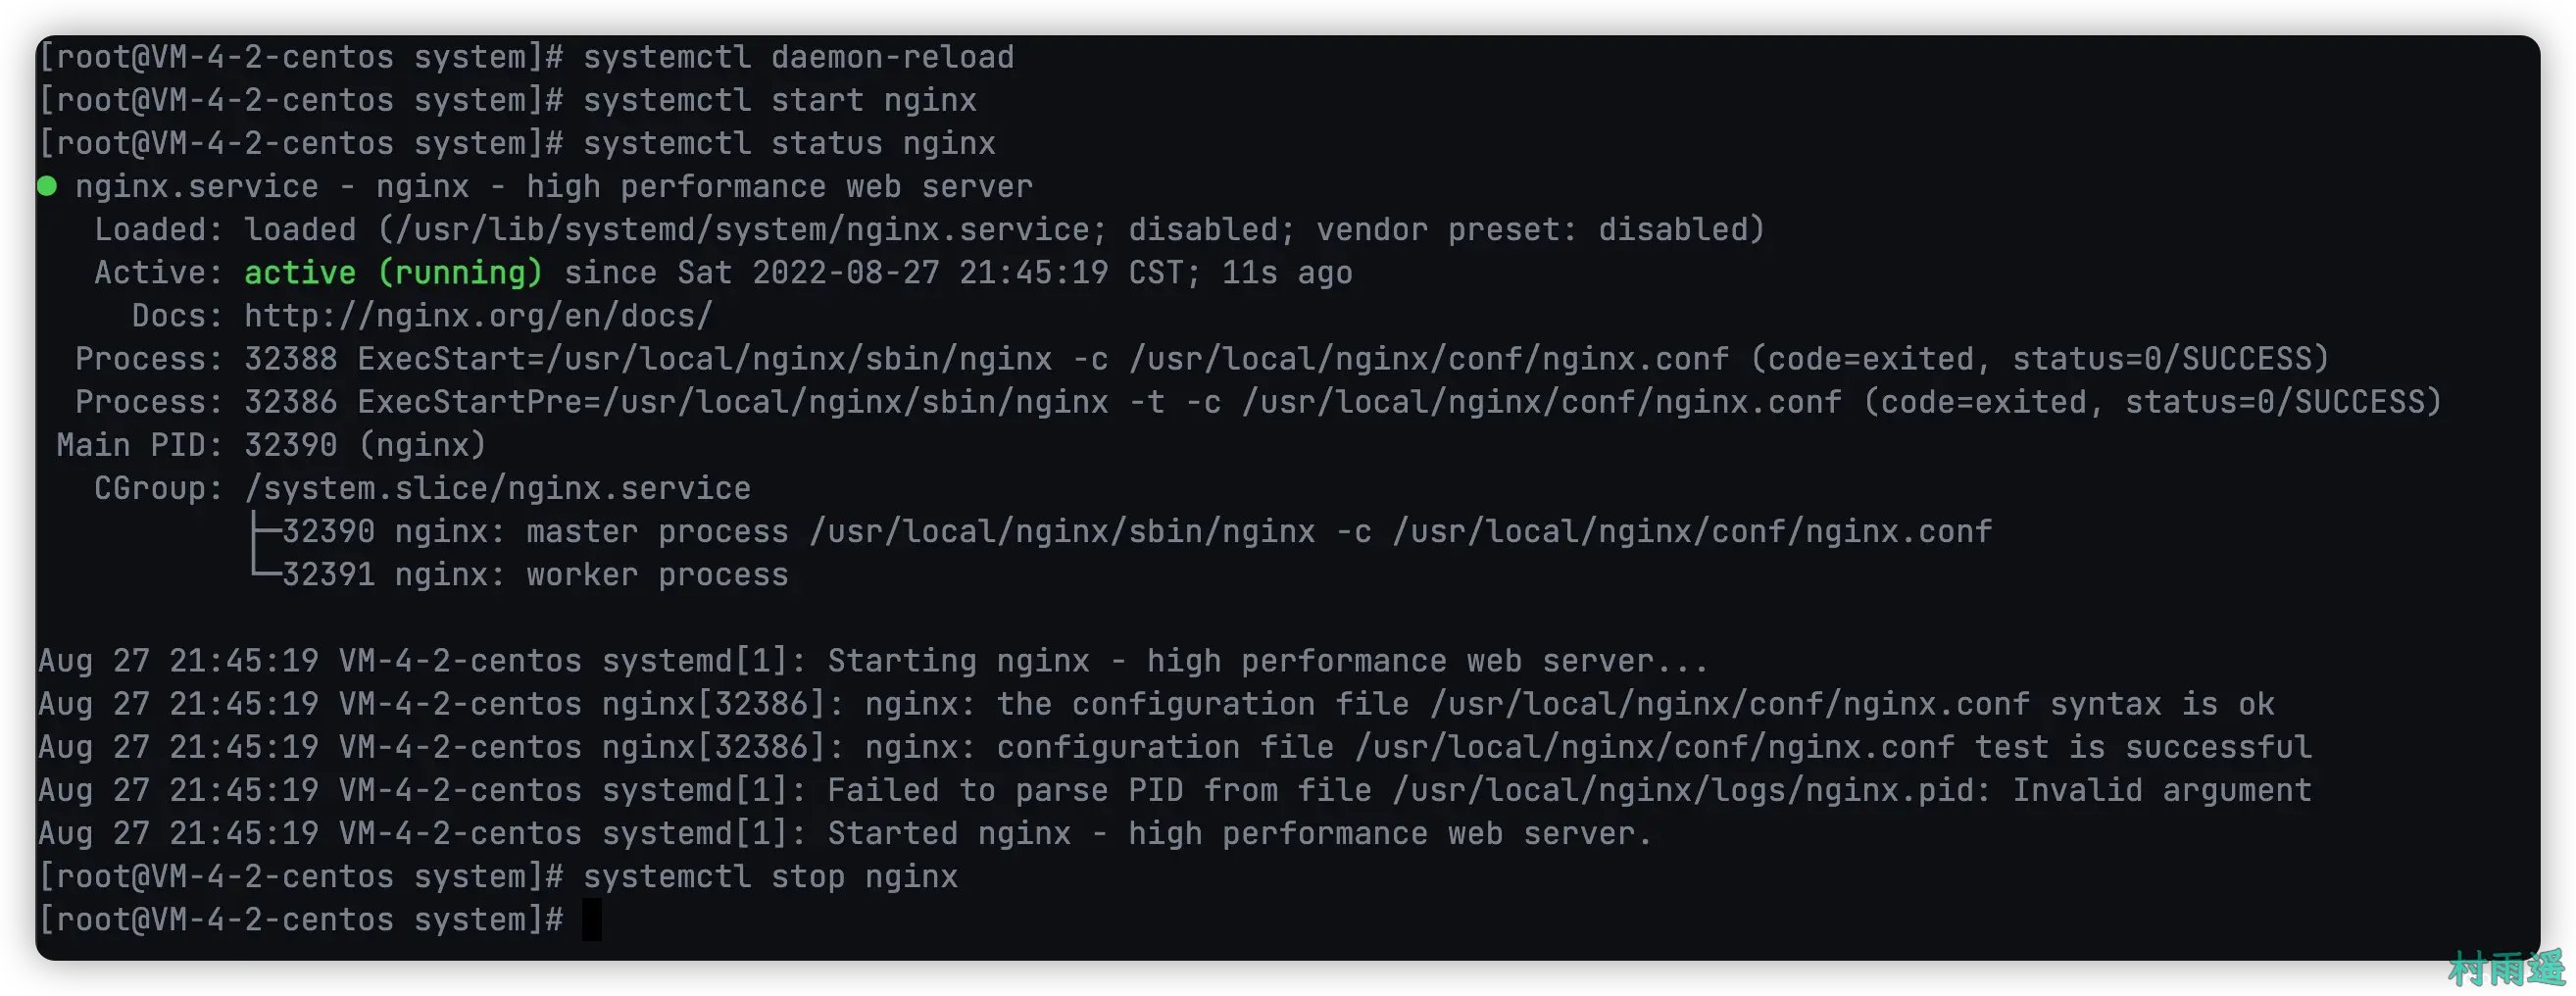
Task: Click the green service status dot
Action: (x=47, y=187)
